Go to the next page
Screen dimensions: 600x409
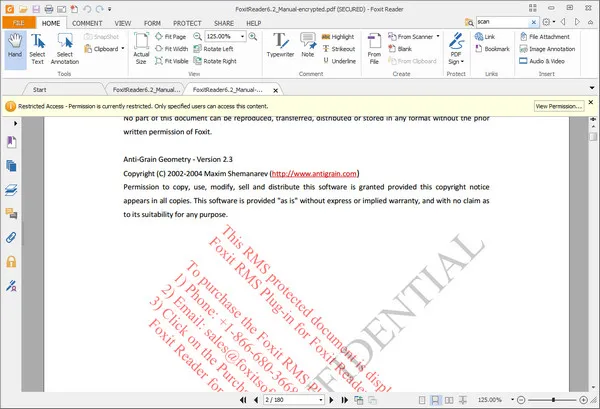pyautogui.click(x=331, y=400)
